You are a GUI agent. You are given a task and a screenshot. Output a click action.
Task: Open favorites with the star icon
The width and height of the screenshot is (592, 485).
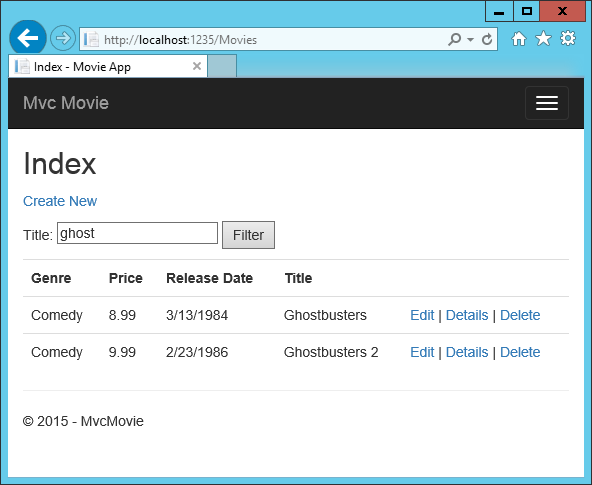[543, 38]
